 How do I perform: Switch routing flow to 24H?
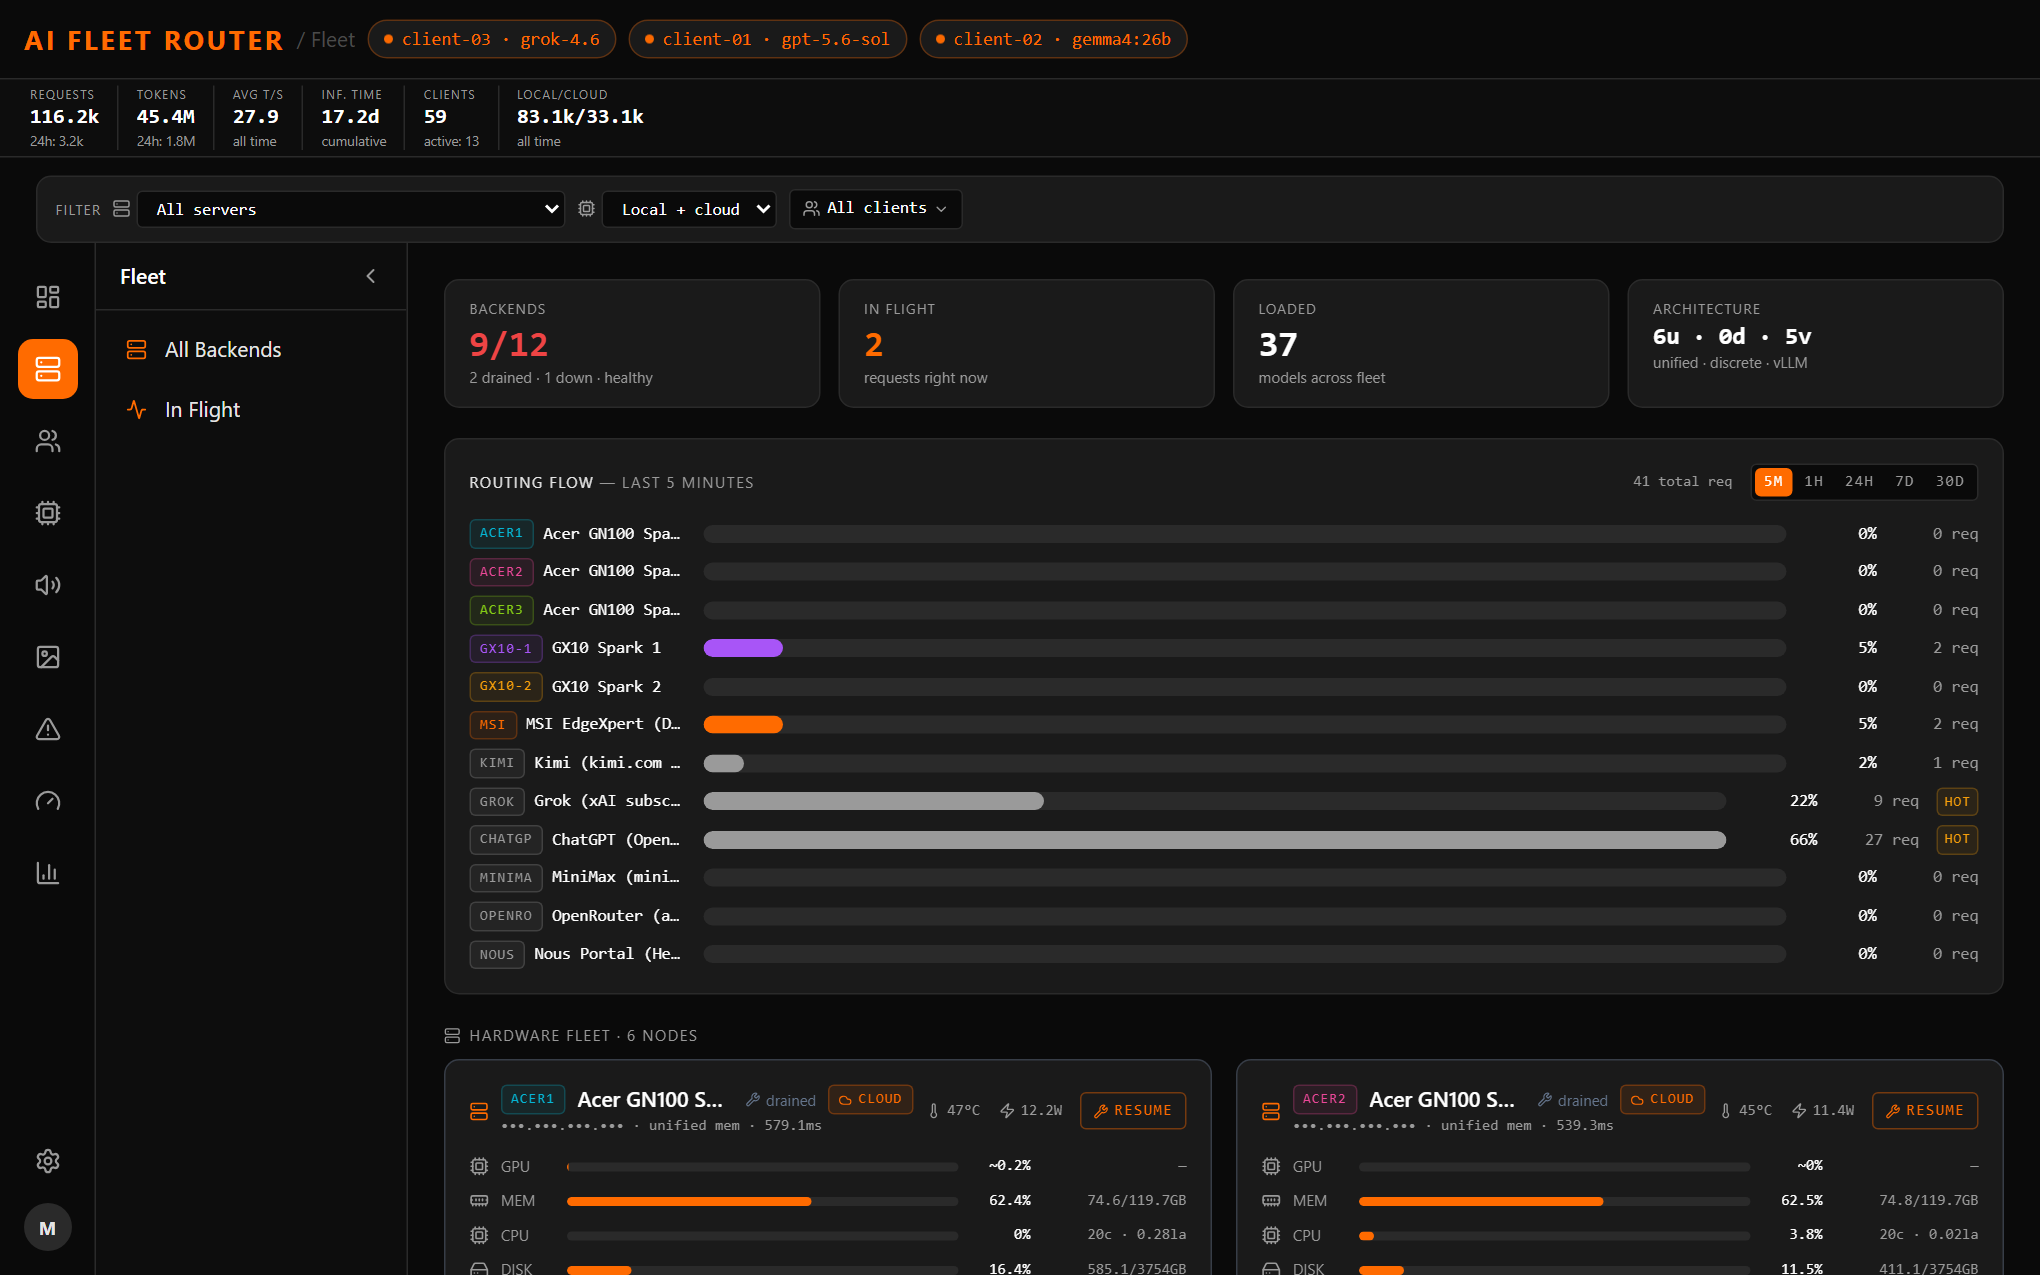pos(1858,482)
